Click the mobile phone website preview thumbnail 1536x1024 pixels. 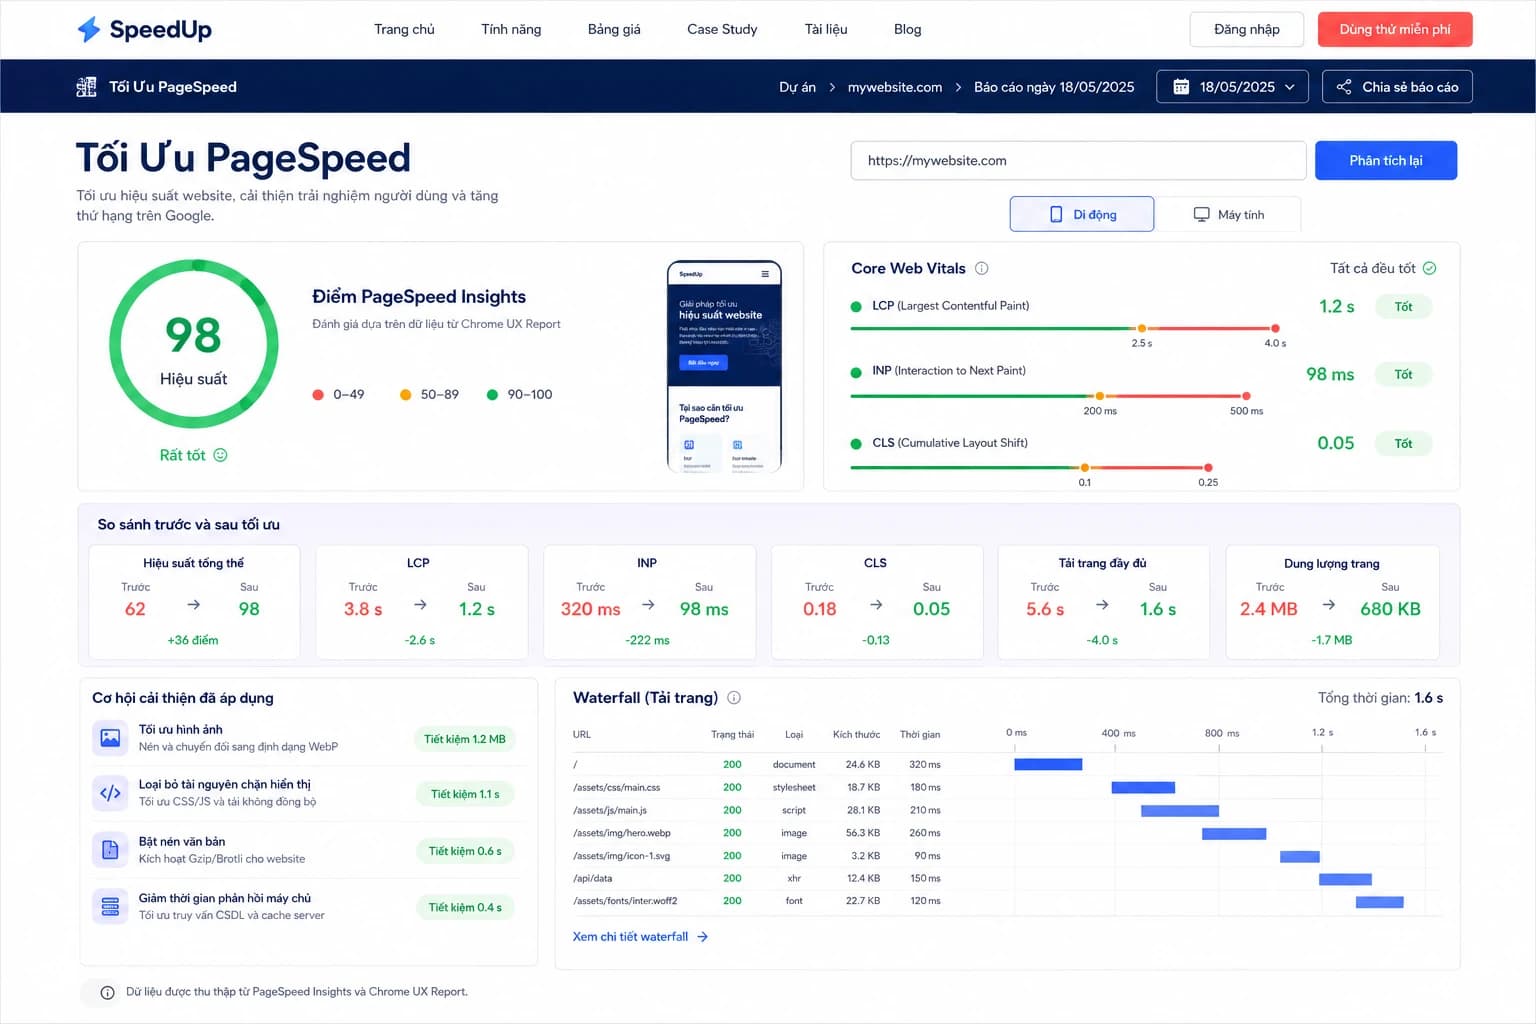[724, 366]
